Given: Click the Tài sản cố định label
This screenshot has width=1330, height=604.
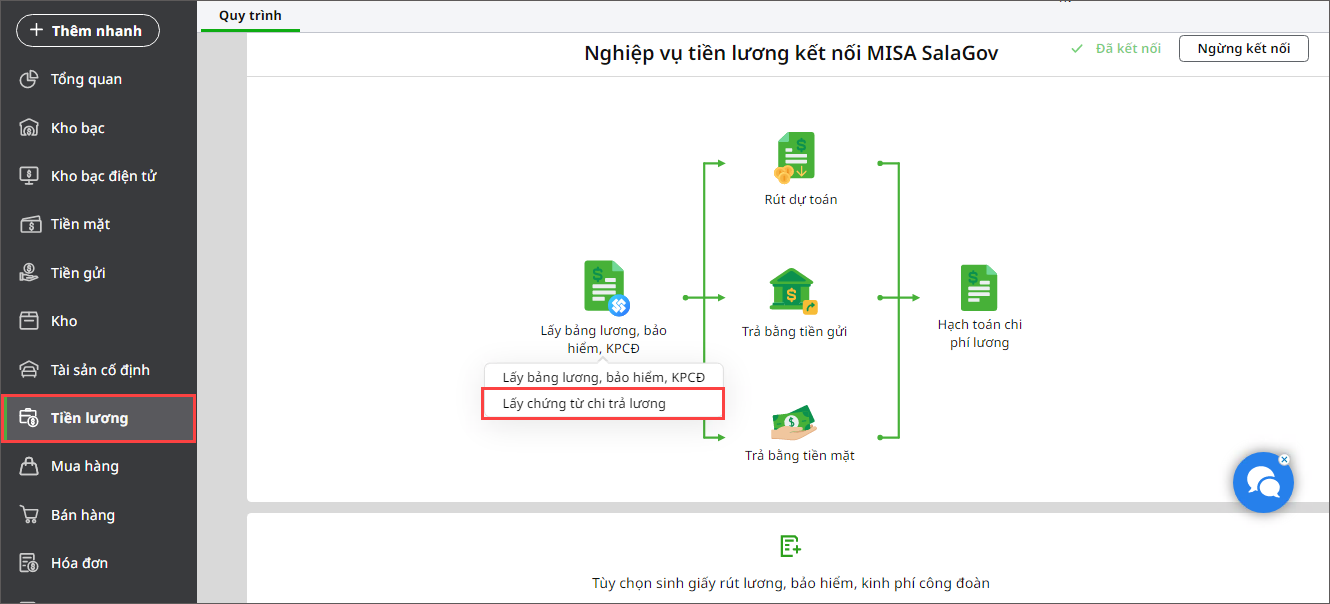Looking at the screenshot, I should point(101,370).
